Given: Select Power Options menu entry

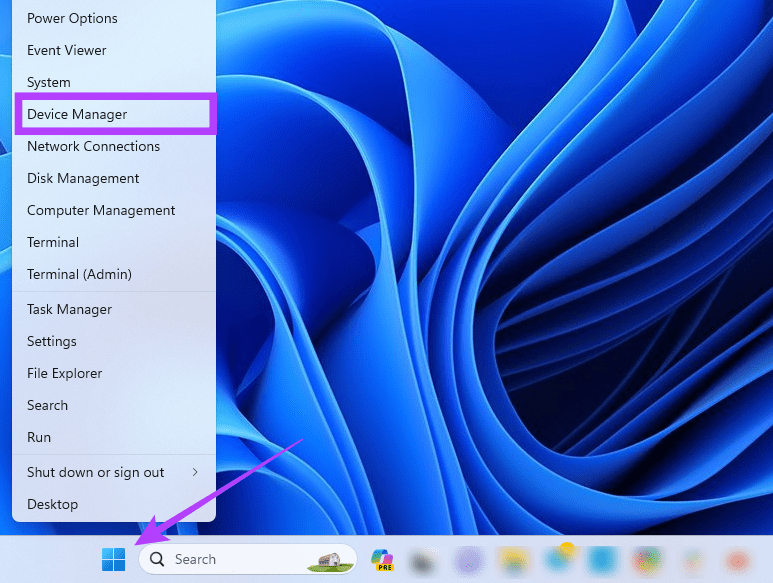Looking at the screenshot, I should (x=72, y=18).
